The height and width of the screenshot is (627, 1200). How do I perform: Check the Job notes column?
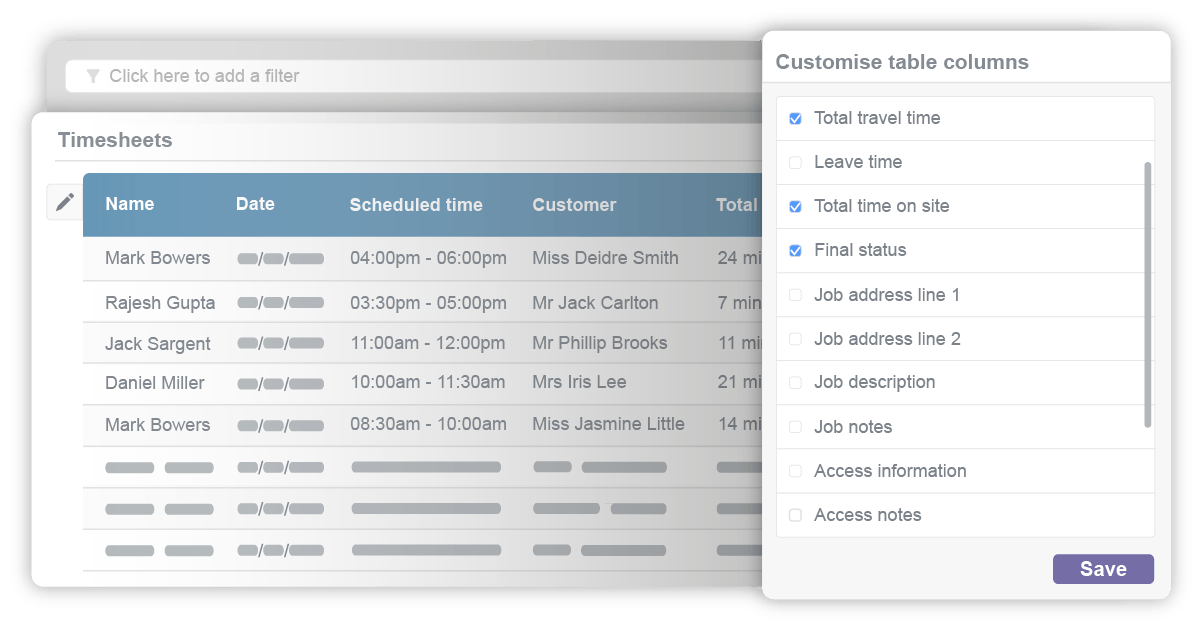[x=795, y=426]
